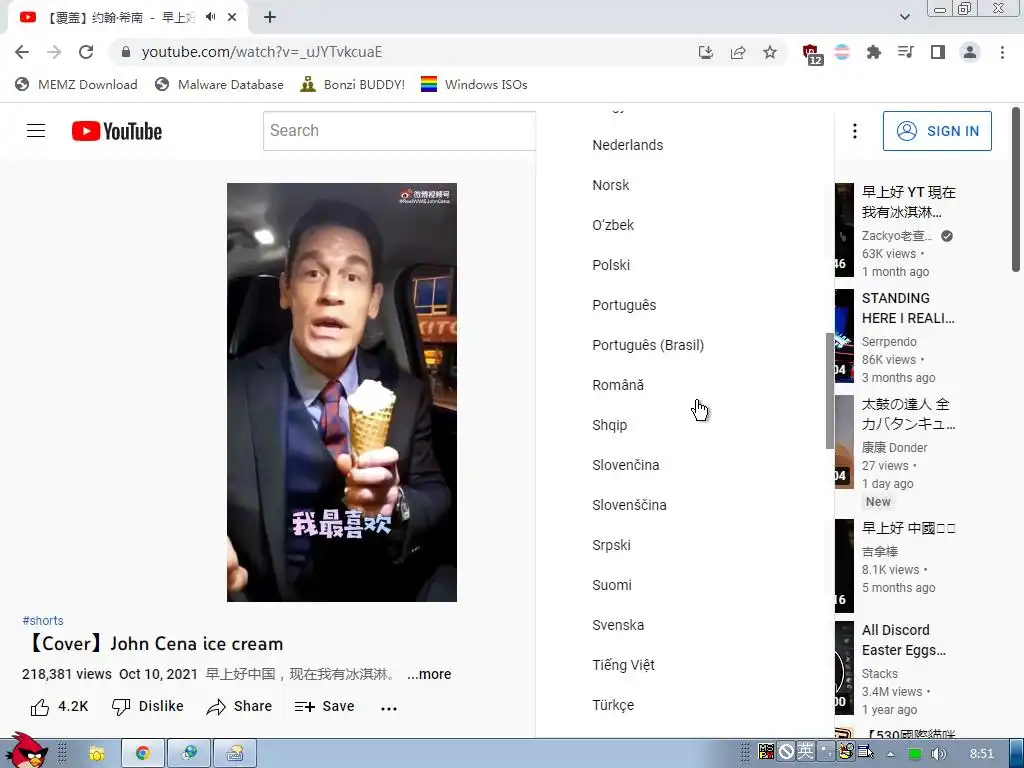Open STANDING HERE I REALI... video
This screenshot has width=1024, height=768.
tap(908, 308)
